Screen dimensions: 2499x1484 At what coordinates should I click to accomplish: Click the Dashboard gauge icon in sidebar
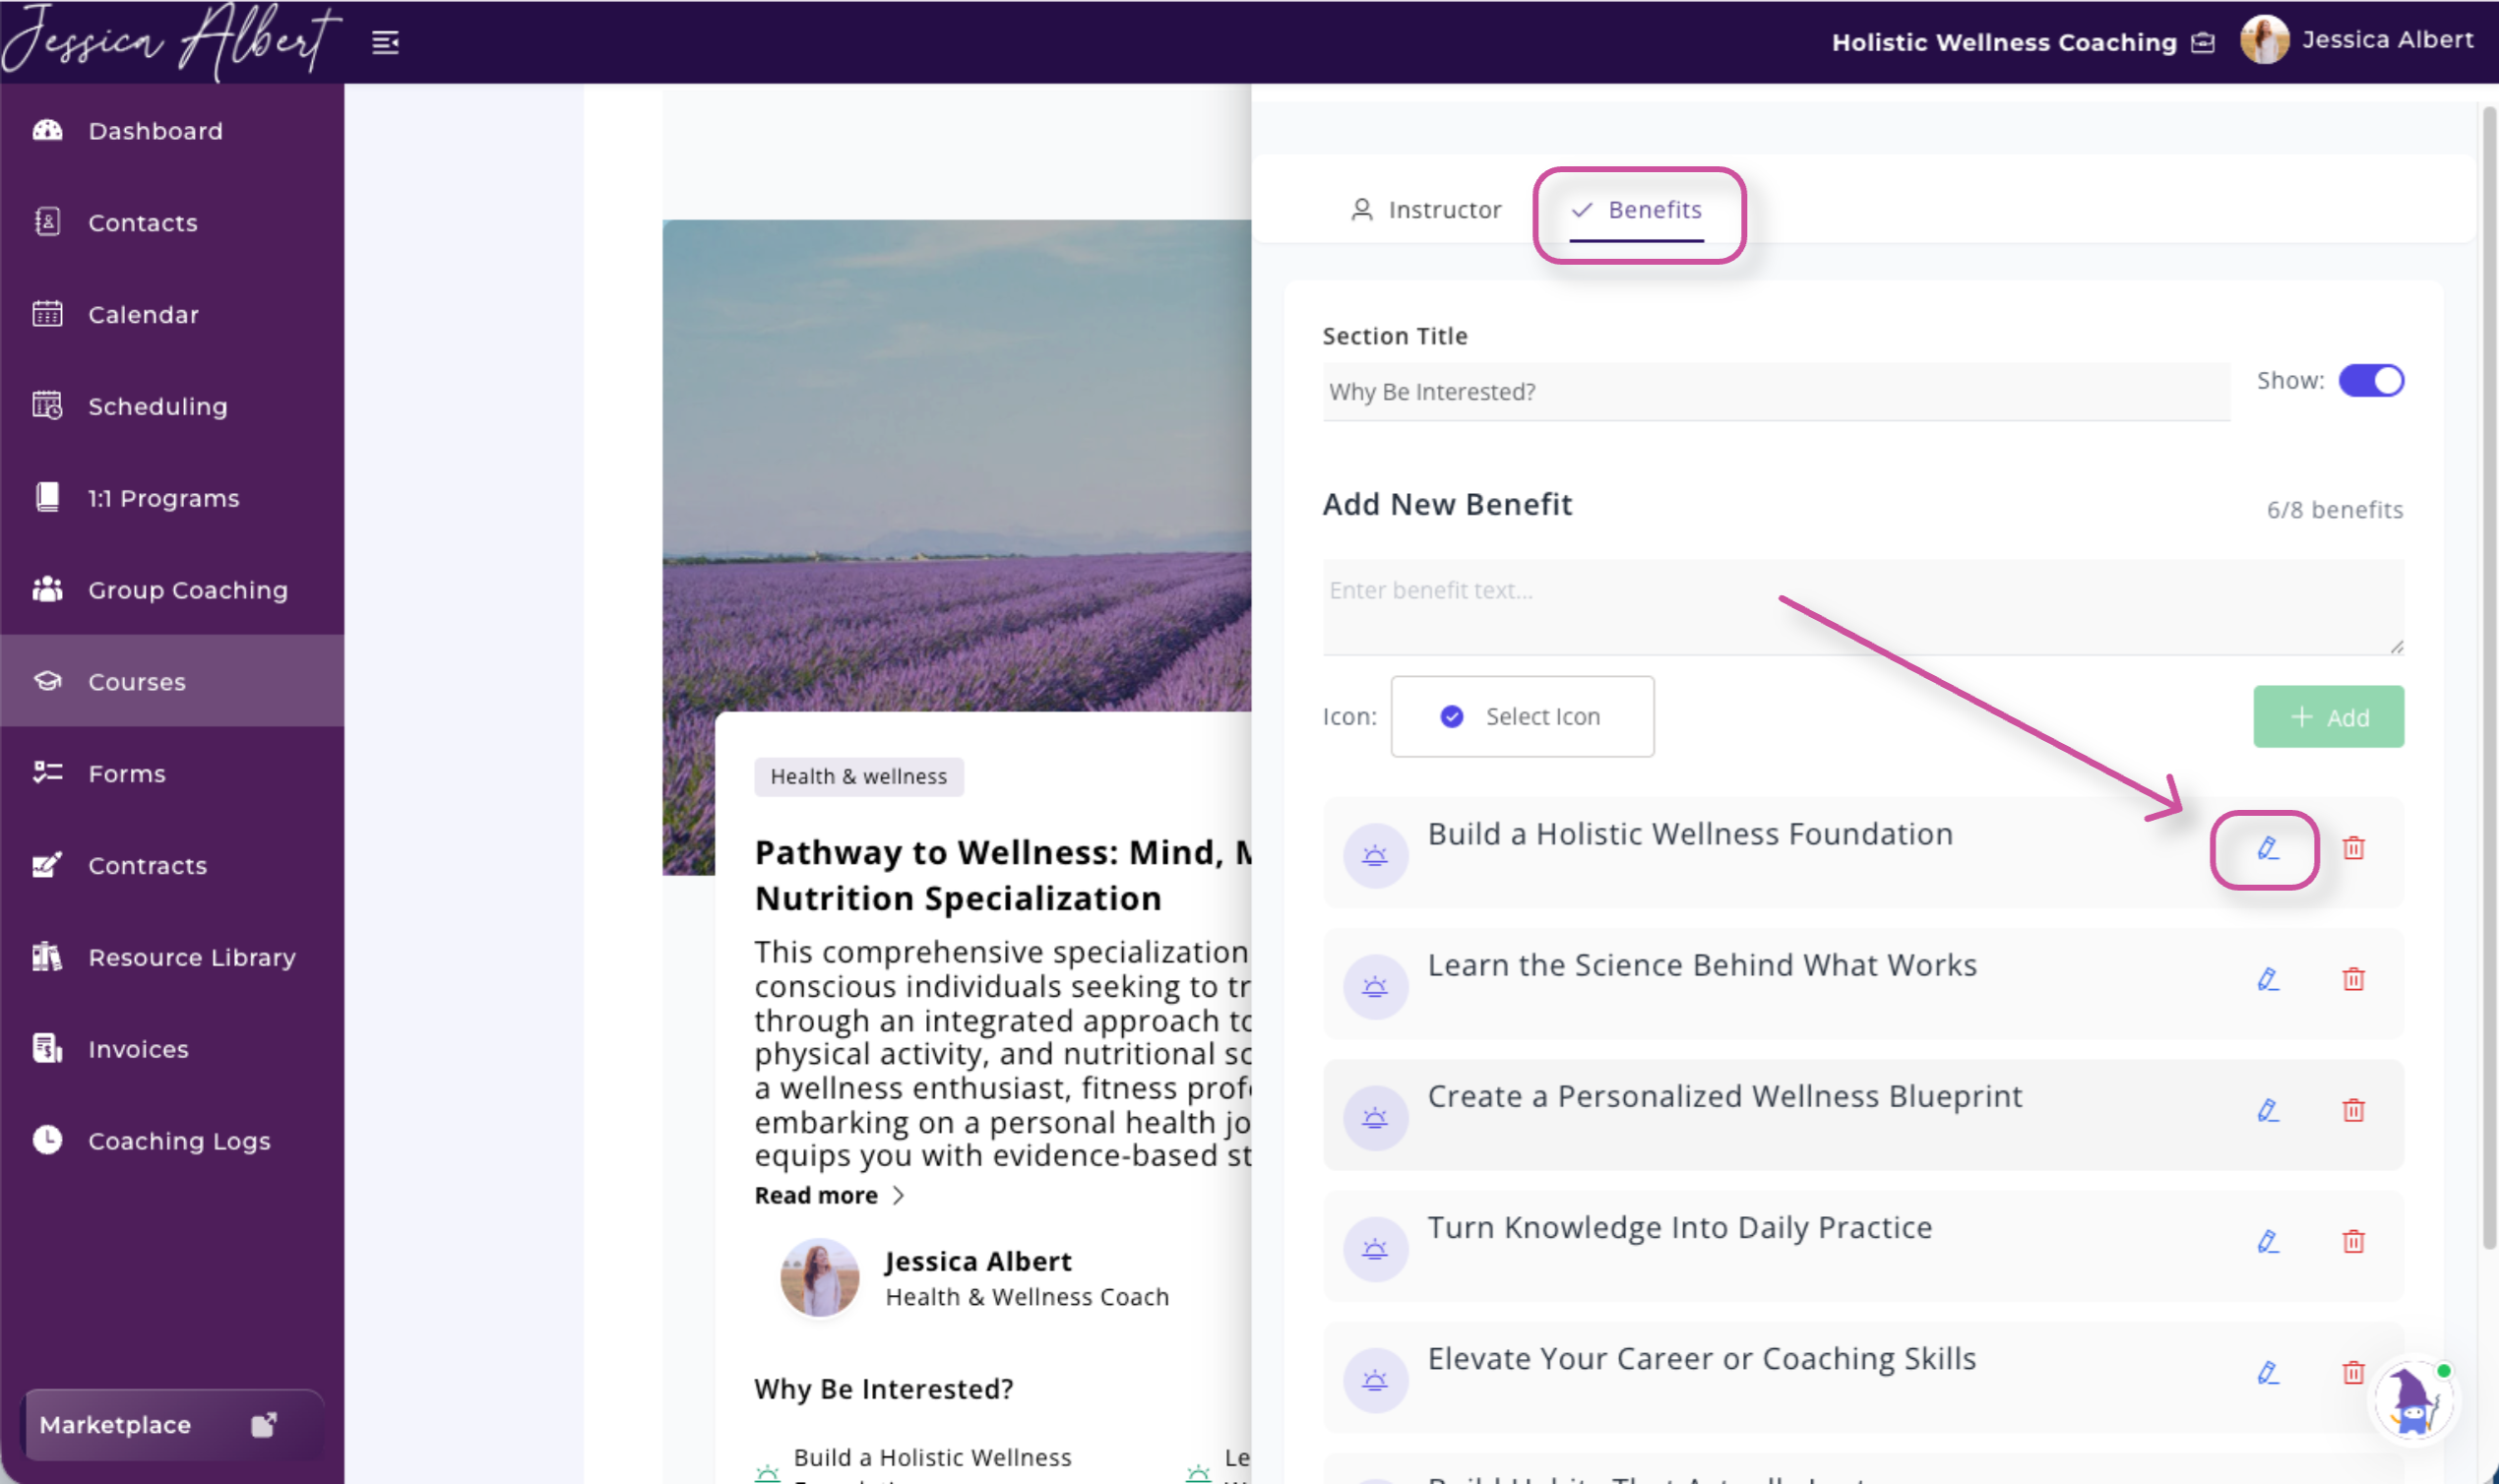coord(47,131)
